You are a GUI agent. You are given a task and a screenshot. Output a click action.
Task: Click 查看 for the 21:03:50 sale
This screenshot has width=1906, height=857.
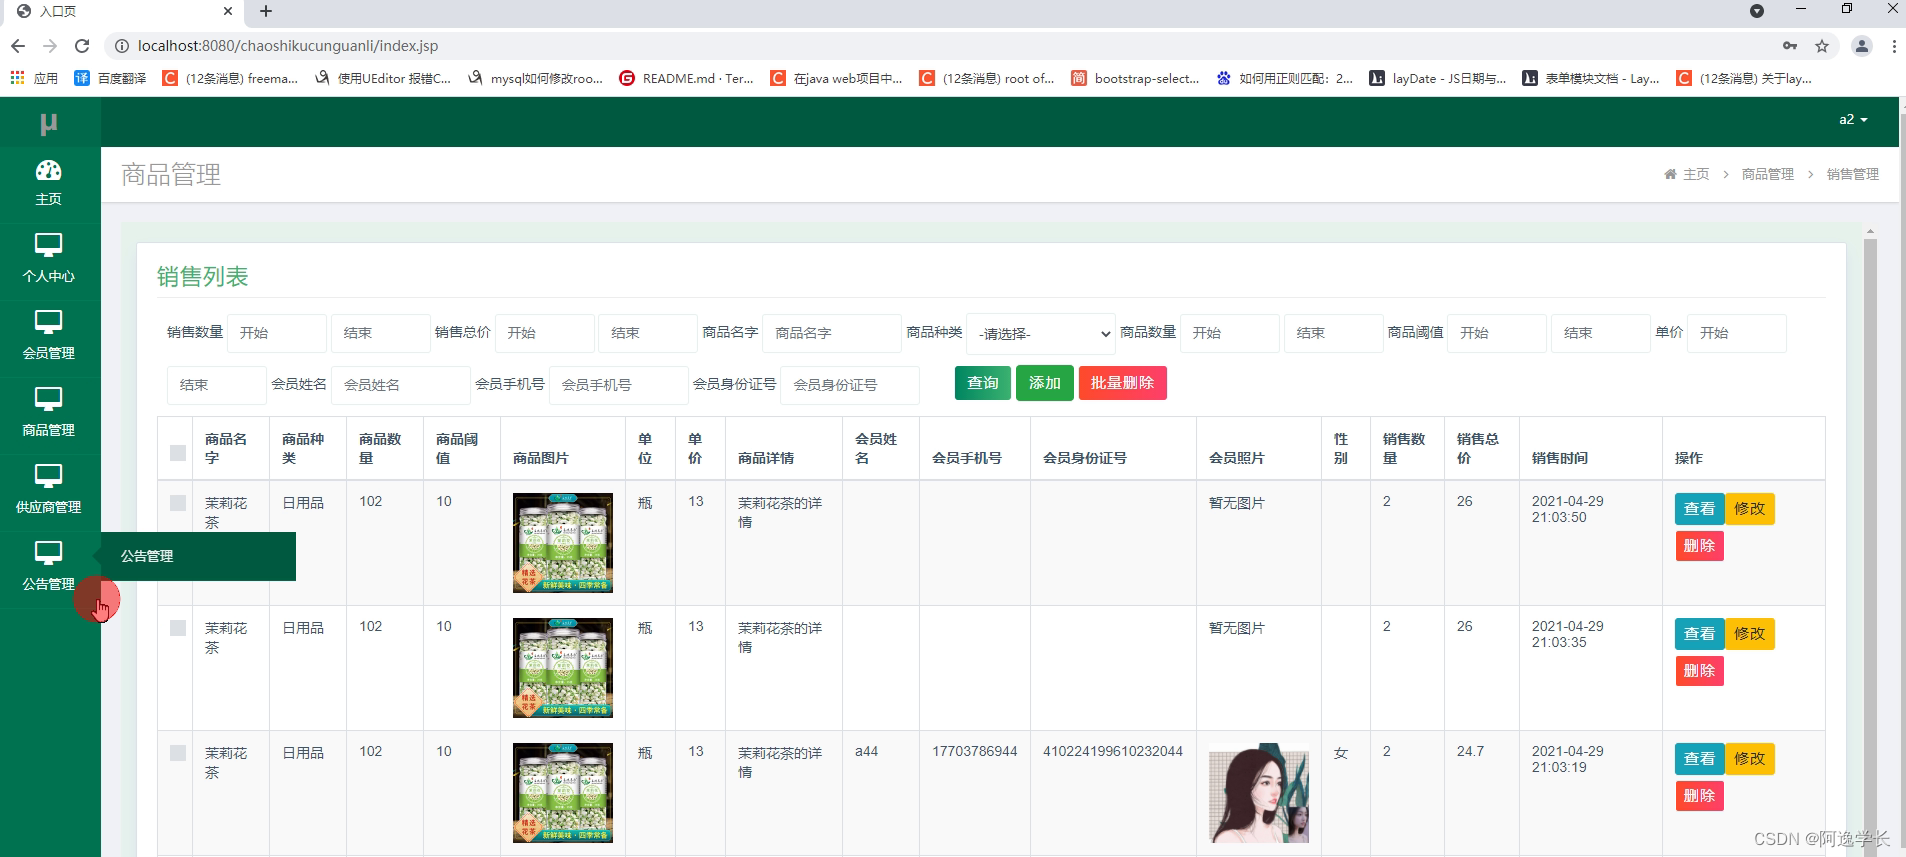[1699, 509]
